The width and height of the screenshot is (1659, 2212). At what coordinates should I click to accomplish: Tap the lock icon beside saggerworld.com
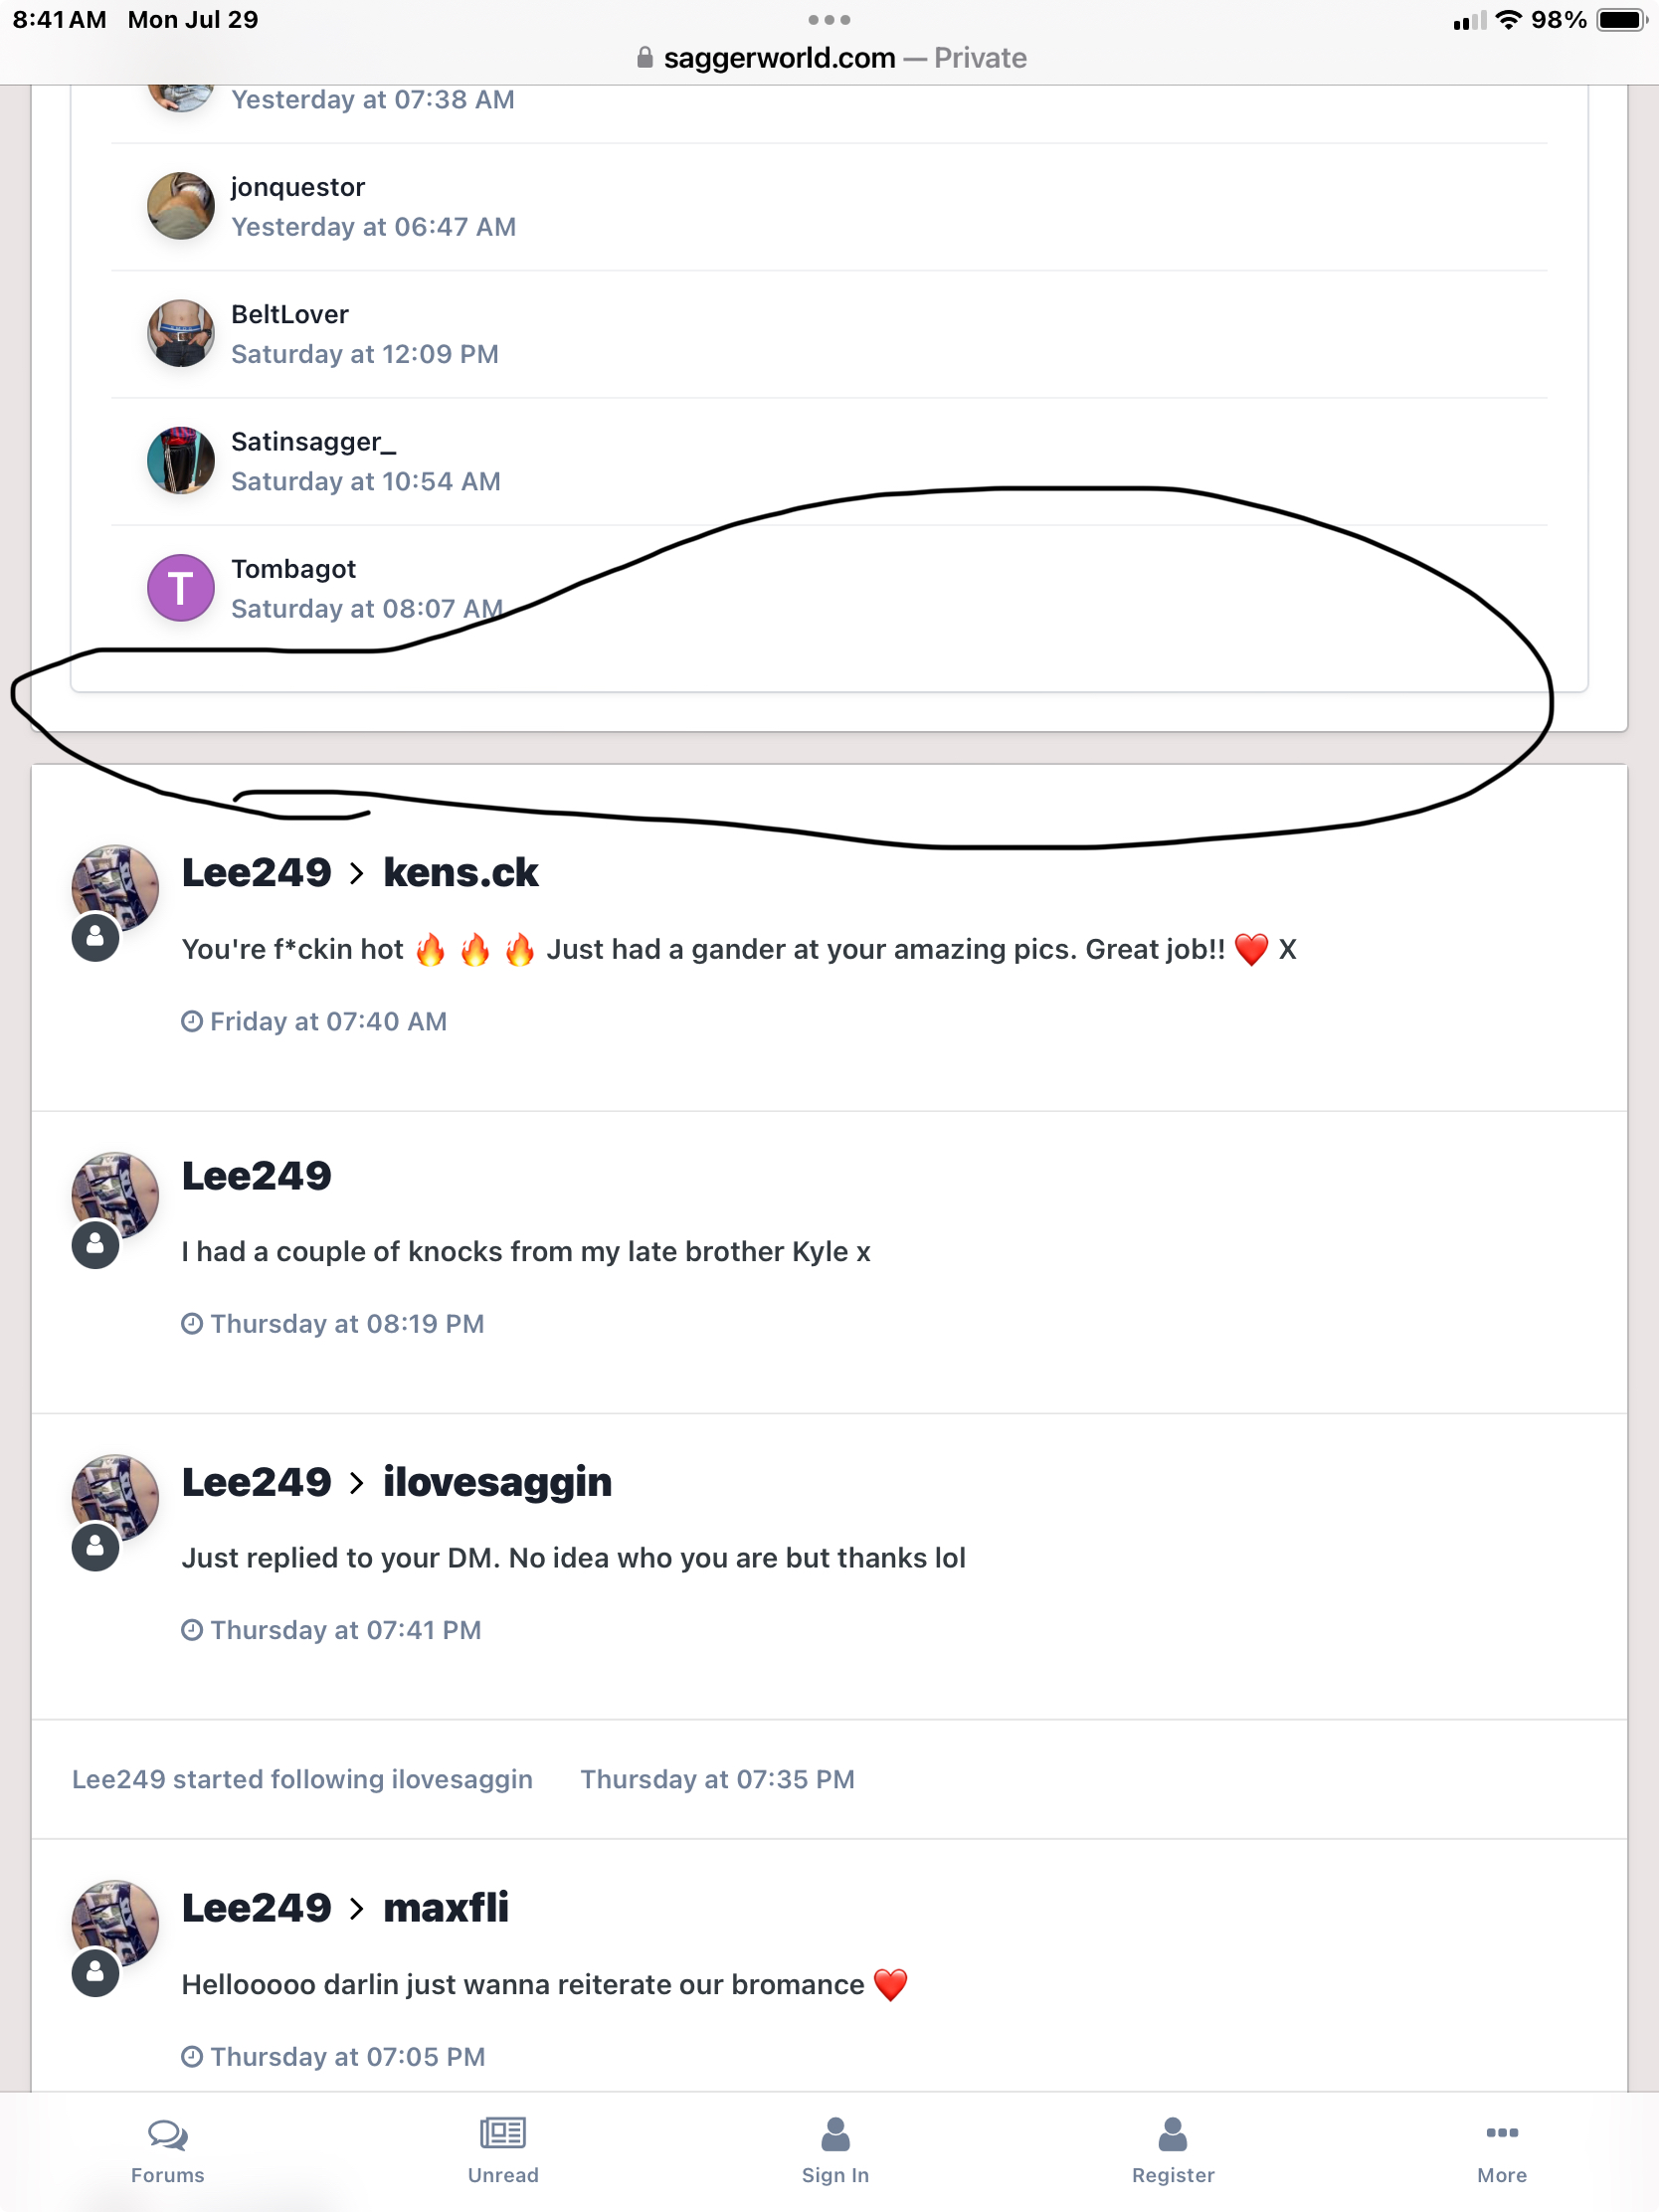645,58
